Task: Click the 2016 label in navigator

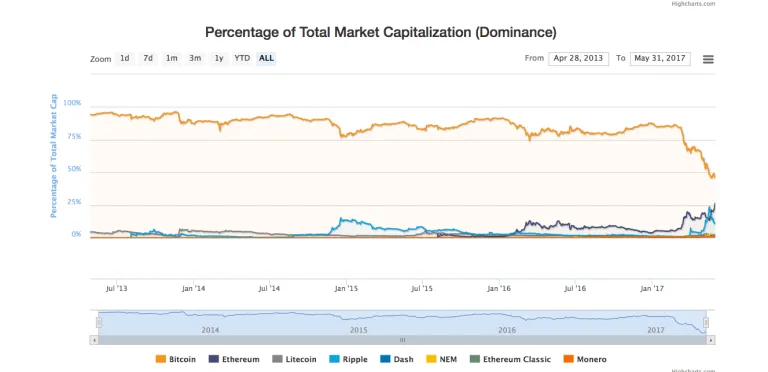Action: pyautogui.click(x=507, y=330)
